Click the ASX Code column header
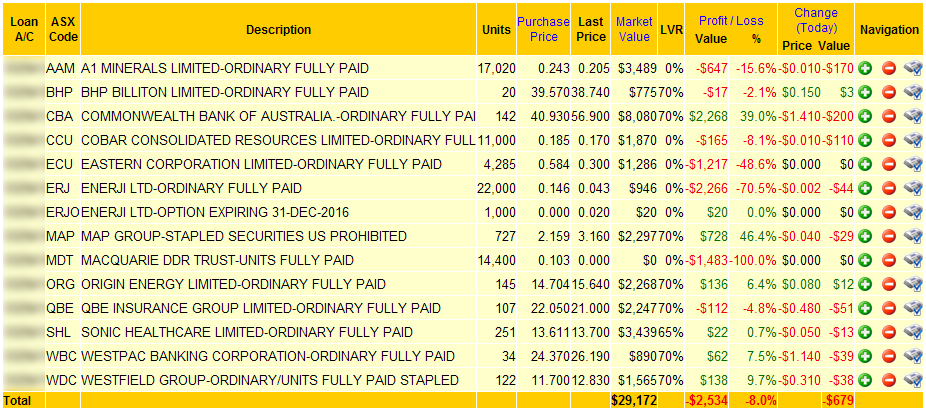926x411 pixels. [x=64, y=29]
